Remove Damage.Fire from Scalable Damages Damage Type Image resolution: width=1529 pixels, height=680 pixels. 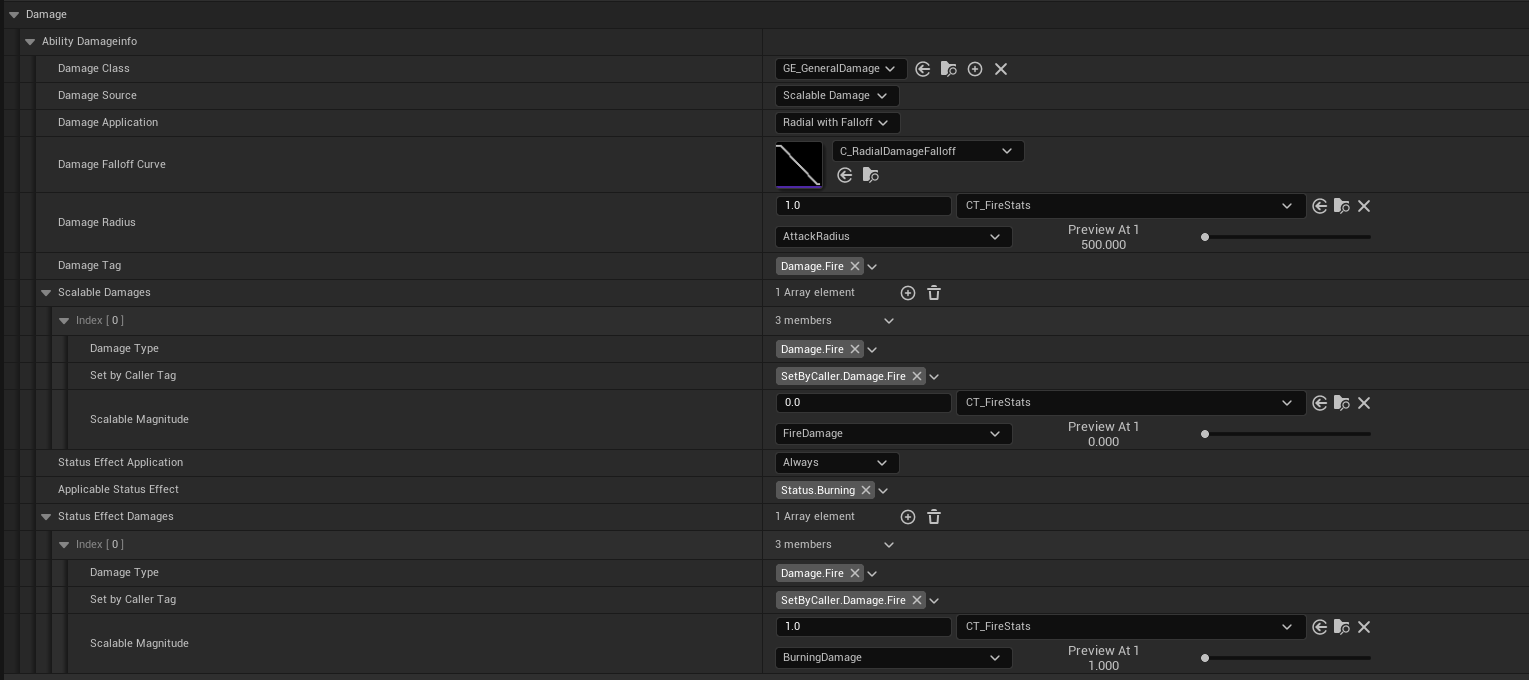pyautogui.click(x=855, y=349)
